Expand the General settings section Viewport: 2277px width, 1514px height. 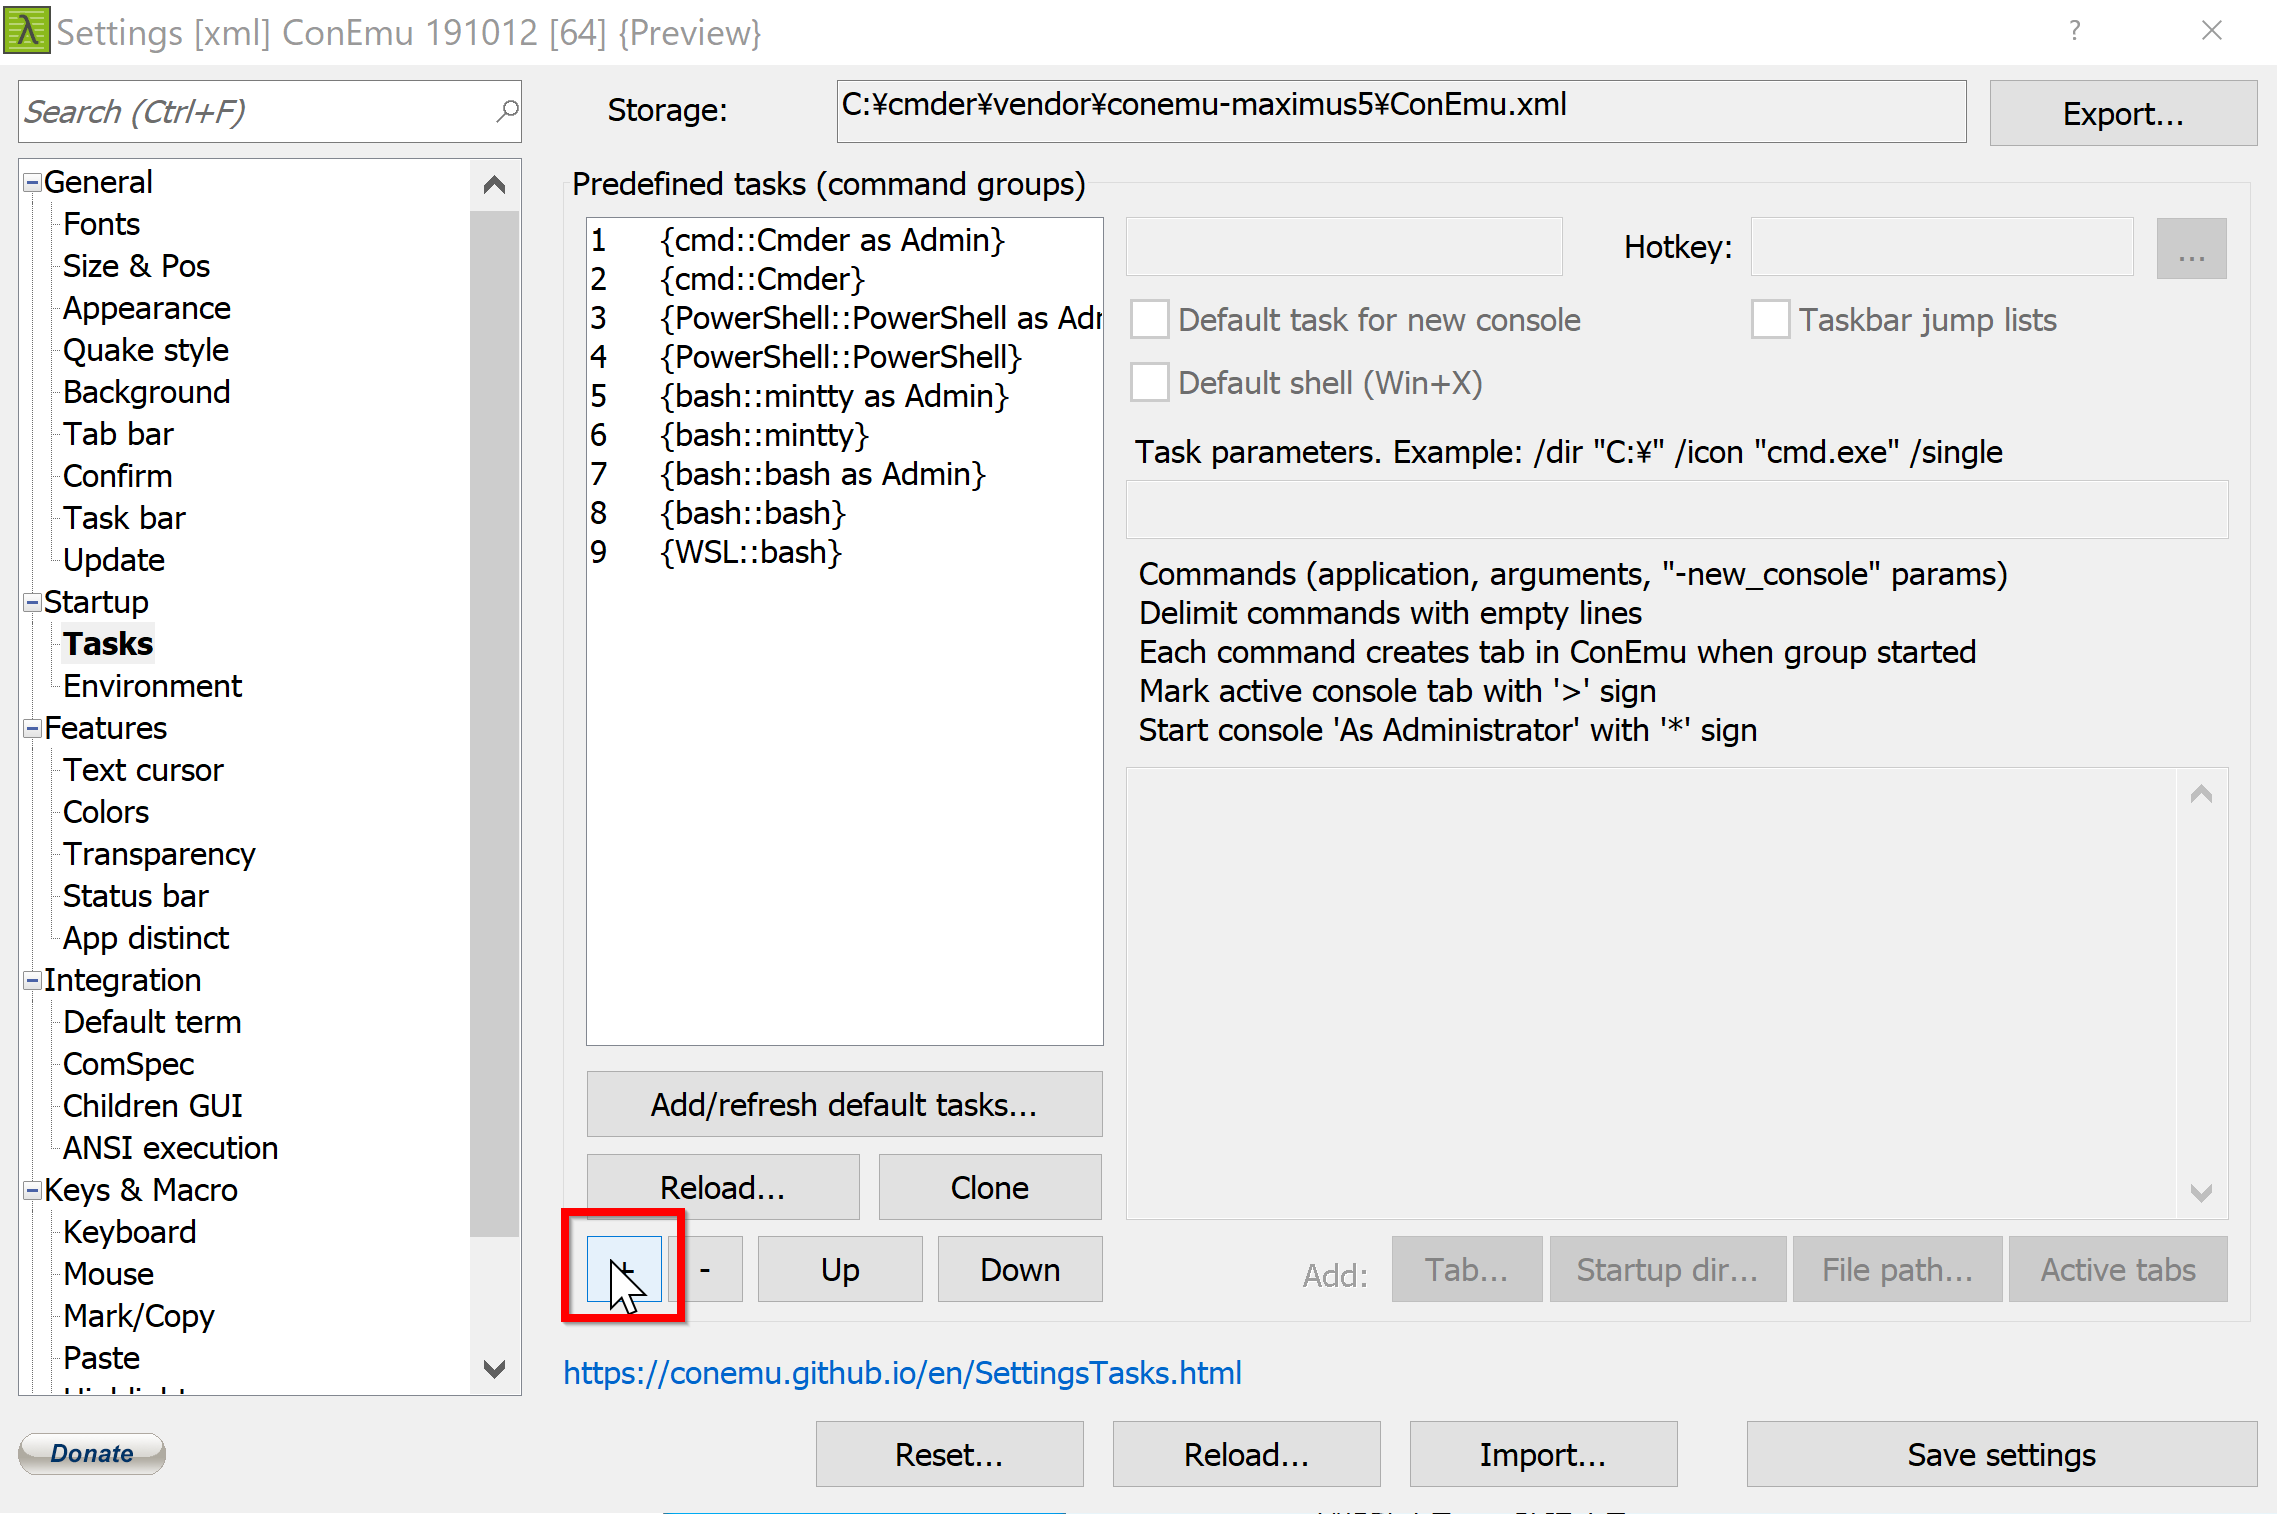tap(34, 181)
